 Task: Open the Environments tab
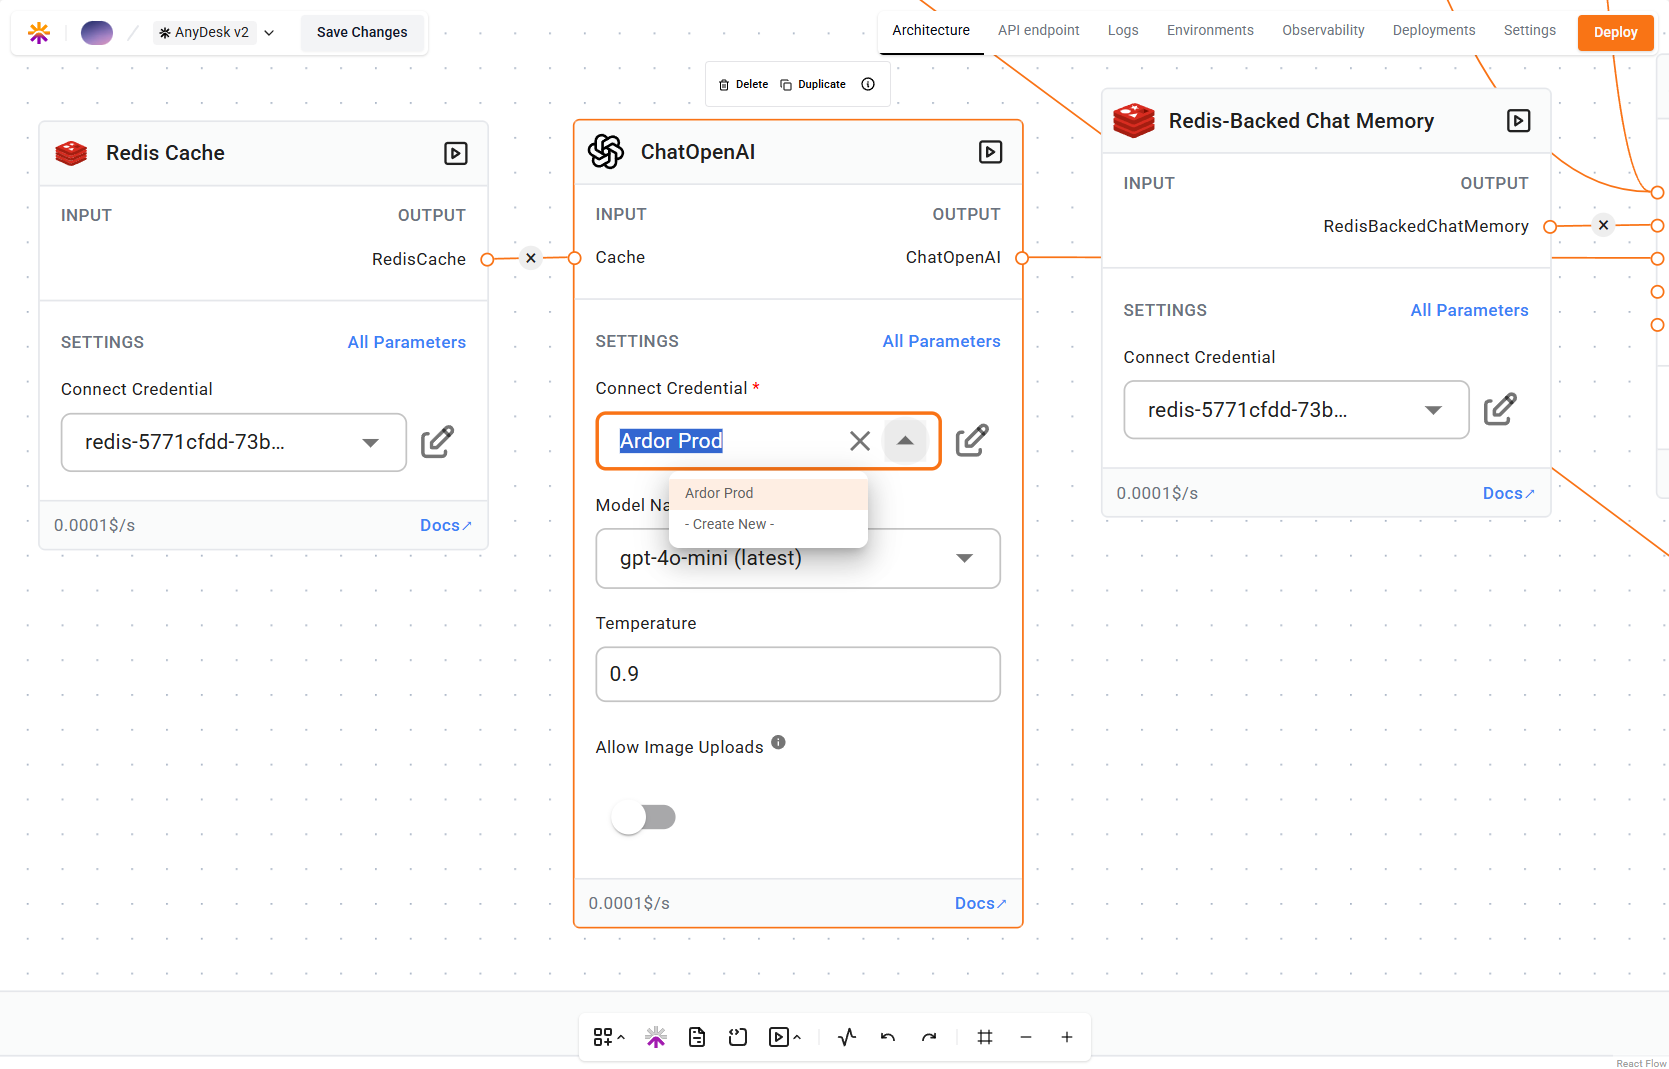1210,30
